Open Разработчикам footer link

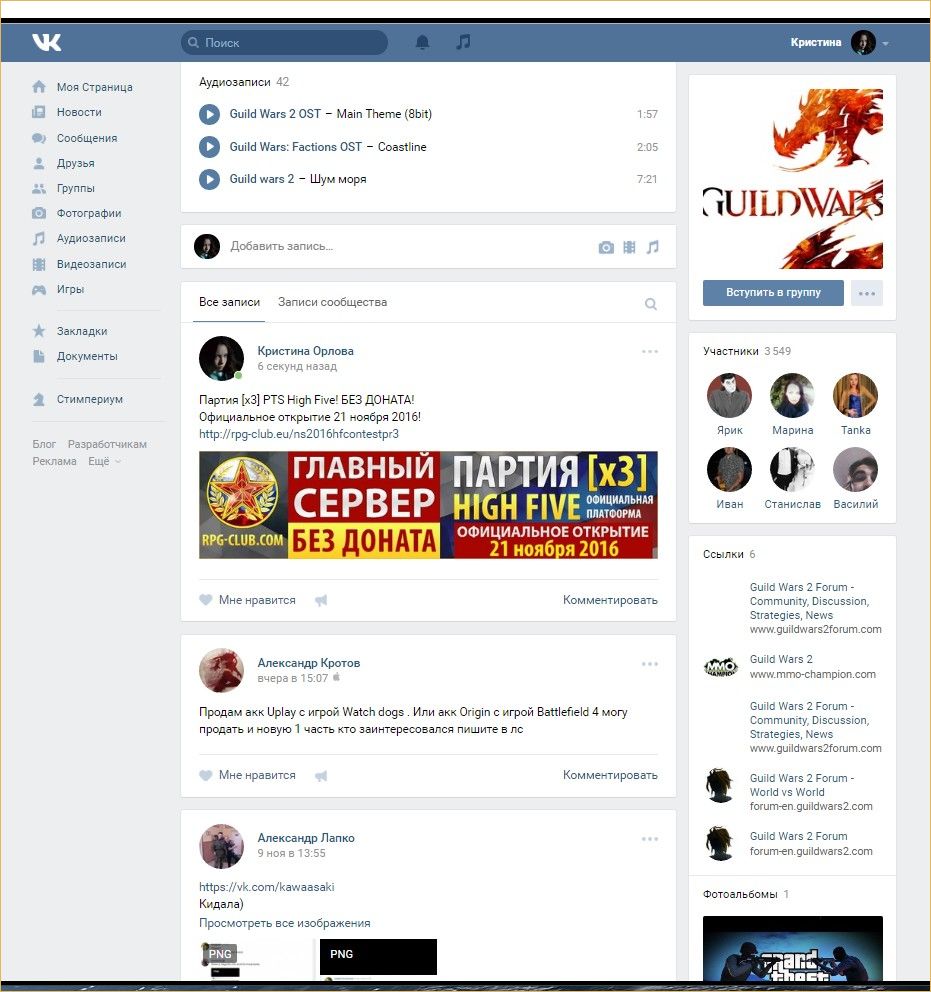(x=108, y=444)
